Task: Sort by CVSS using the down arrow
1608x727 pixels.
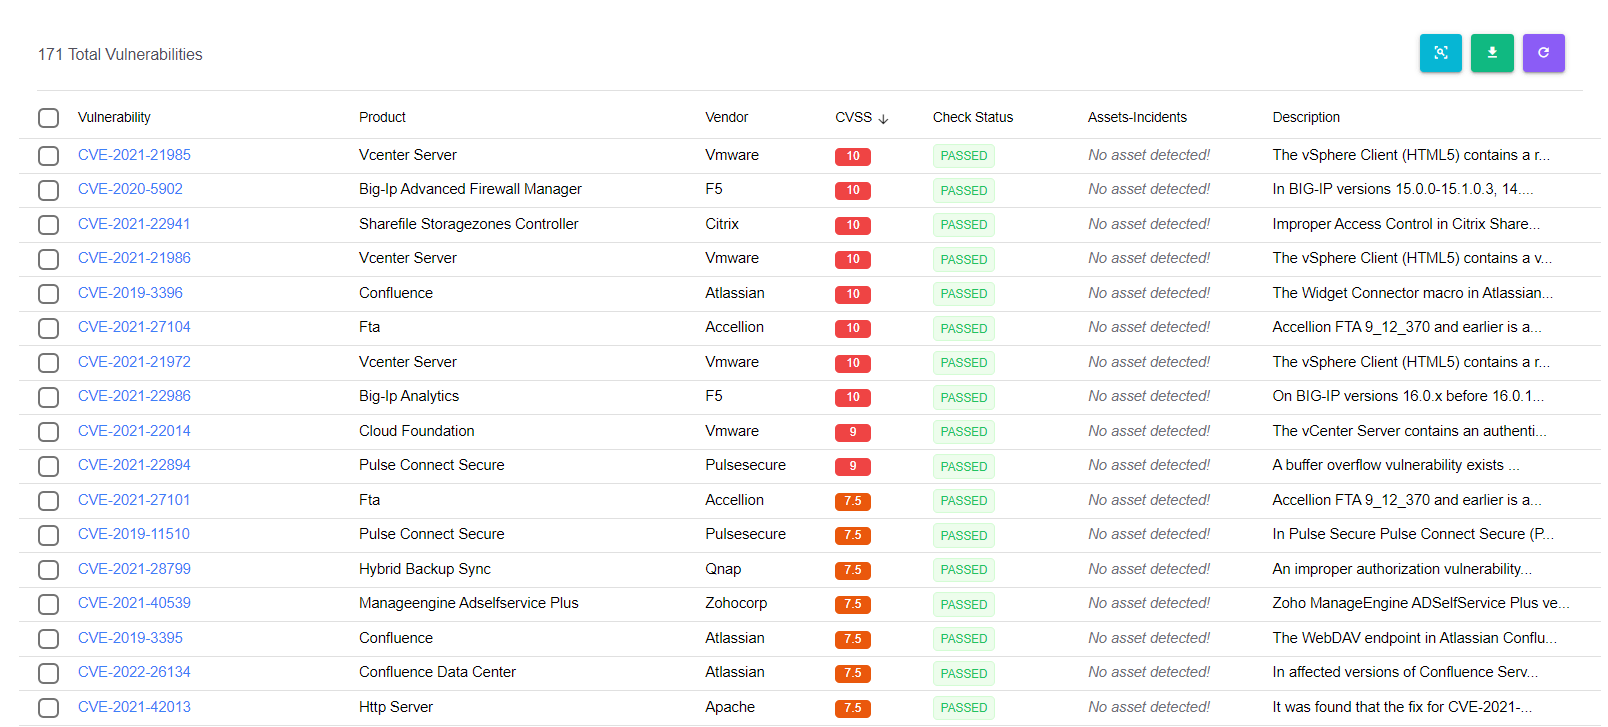Action: (x=883, y=118)
